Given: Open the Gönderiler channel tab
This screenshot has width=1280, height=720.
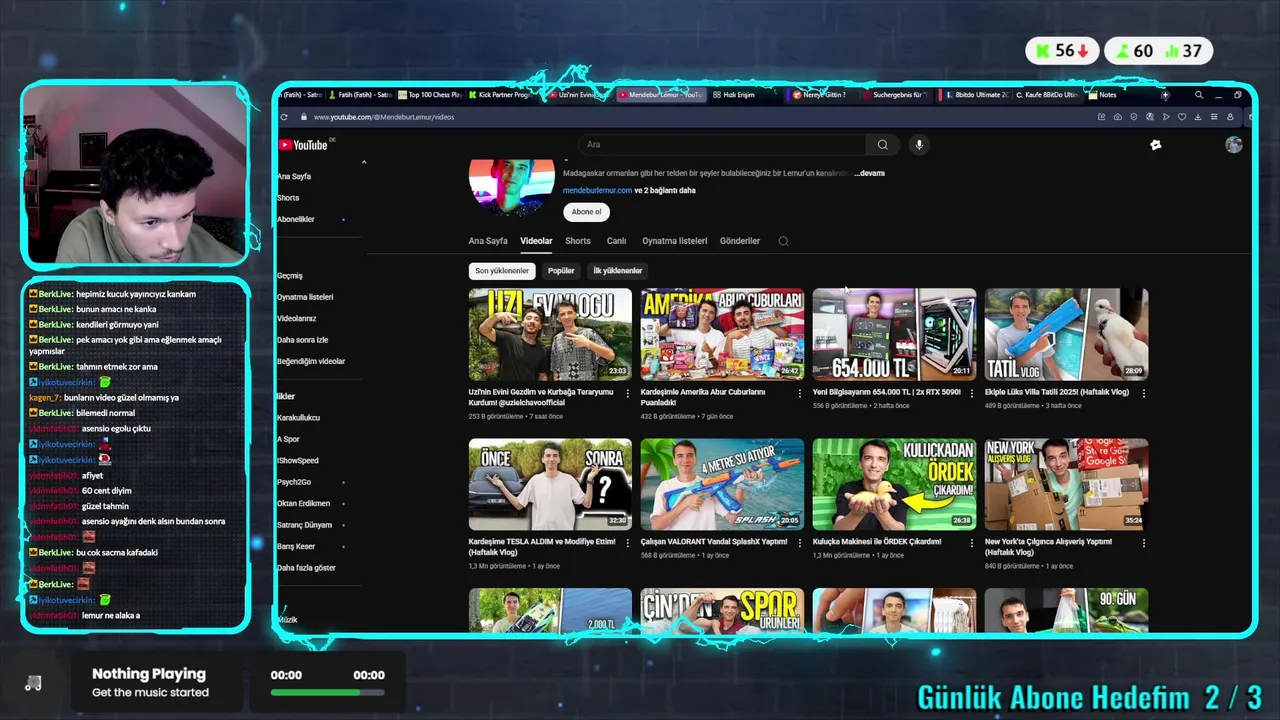Looking at the screenshot, I should coord(740,241).
